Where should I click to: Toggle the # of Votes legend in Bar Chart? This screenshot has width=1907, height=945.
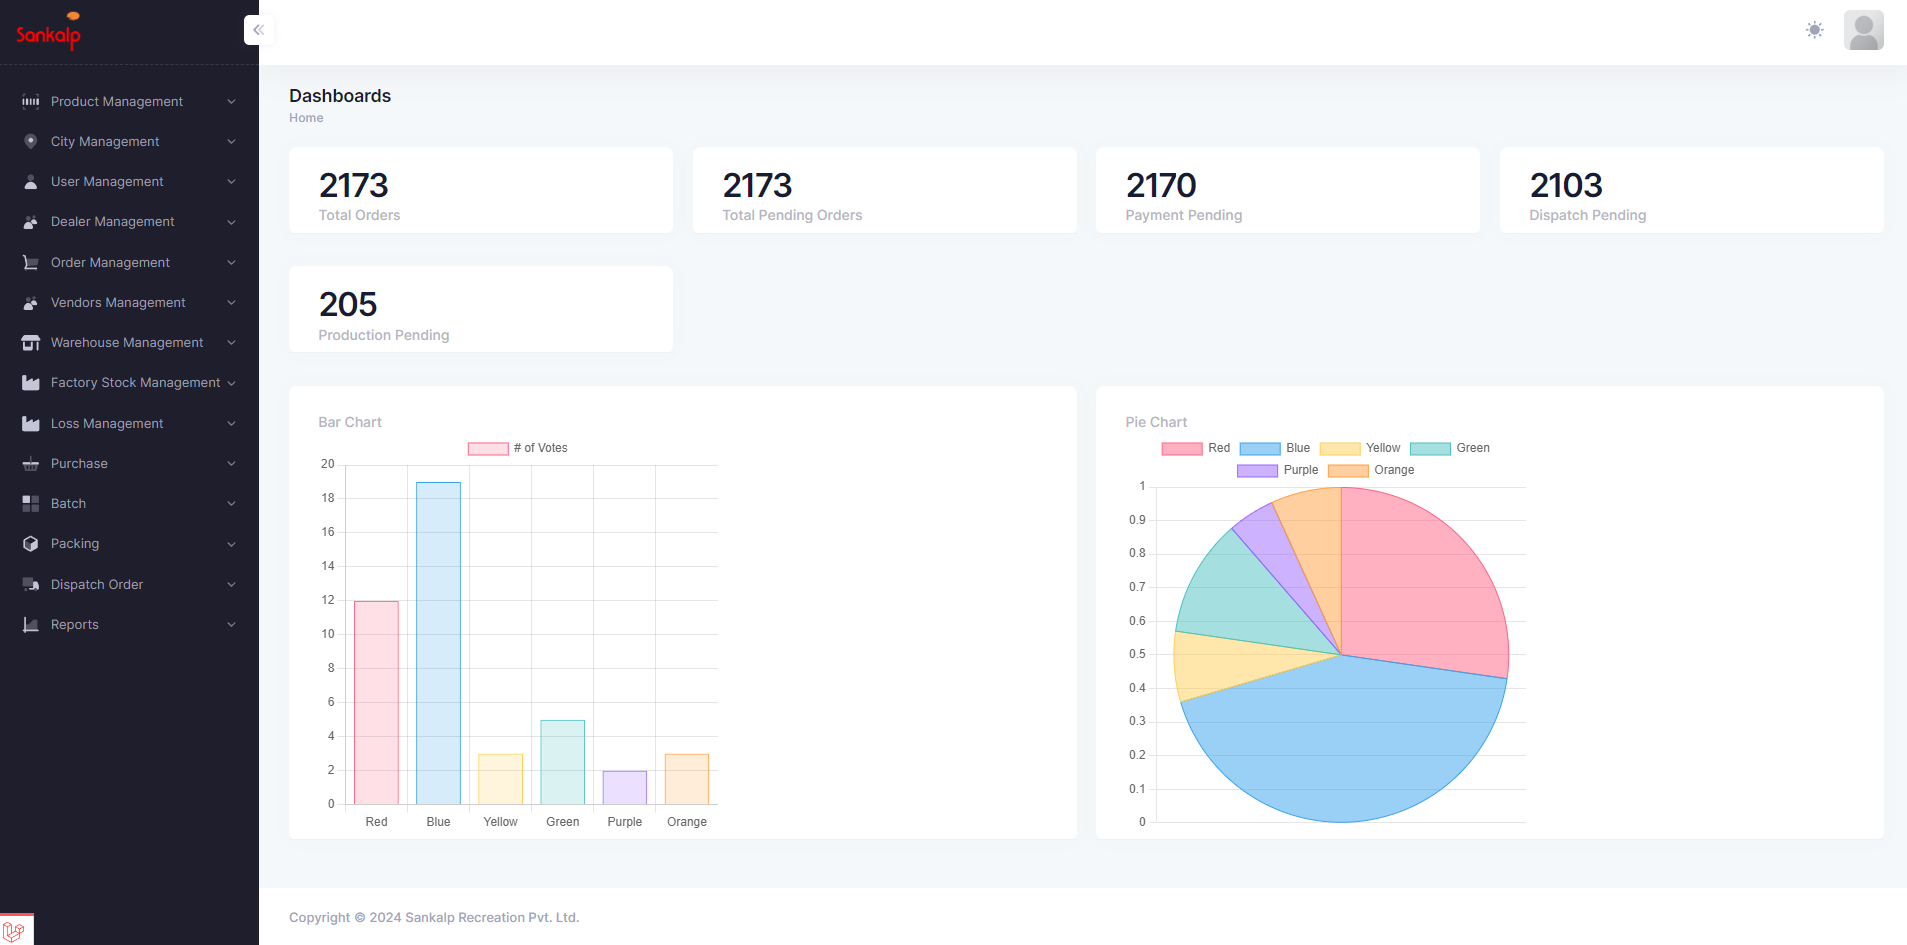pos(516,448)
